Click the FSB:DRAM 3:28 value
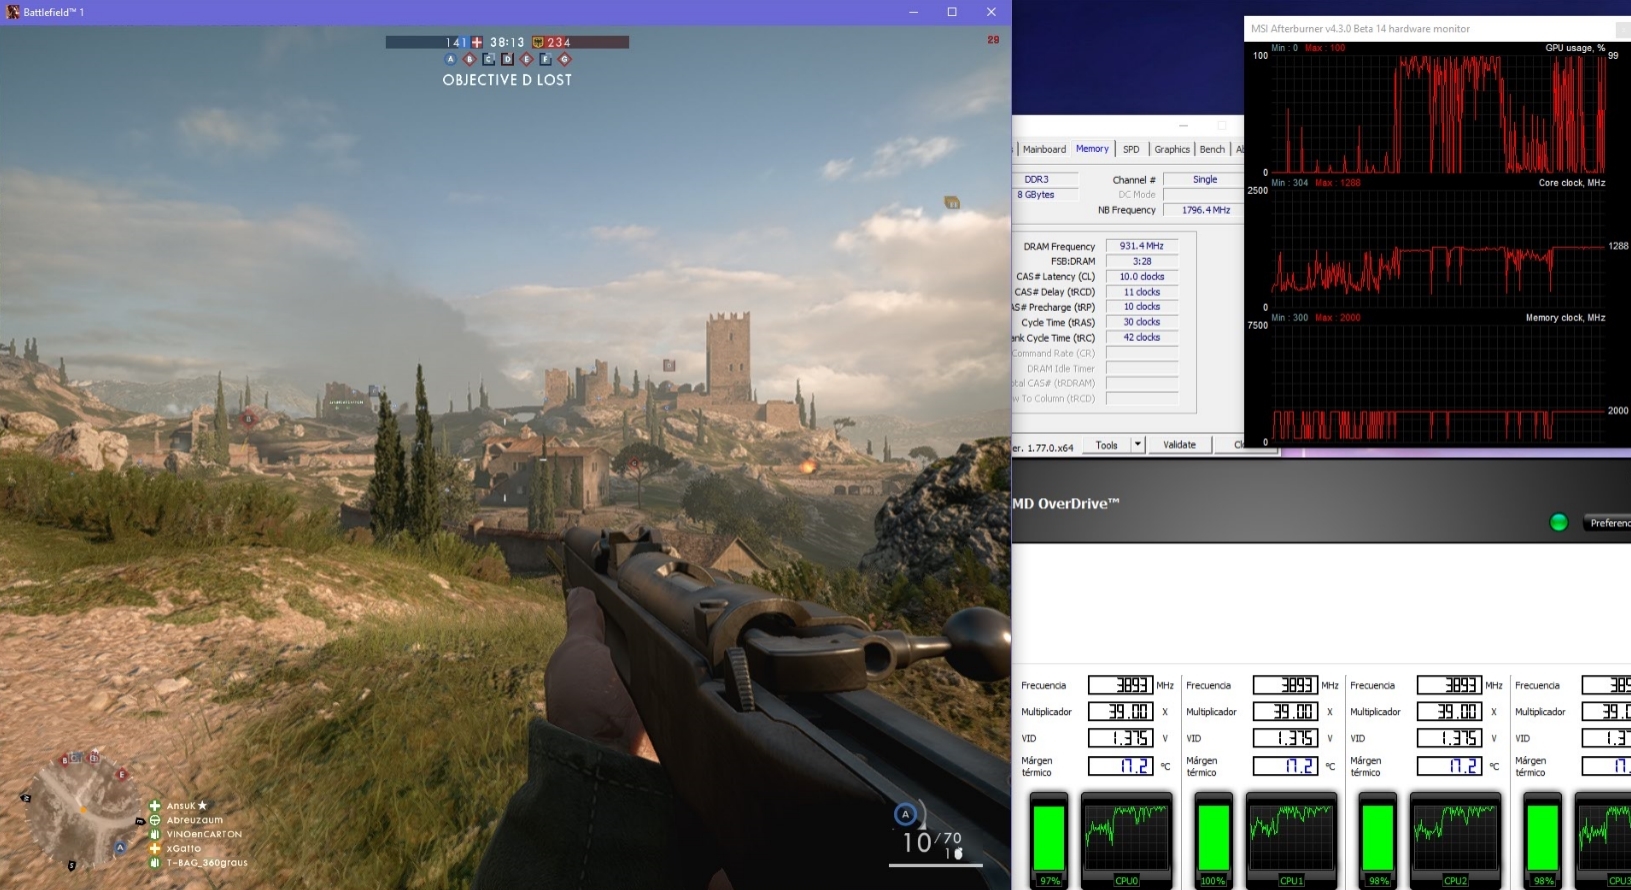Viewport: 1631px width, 890px height. [1142, 261]
